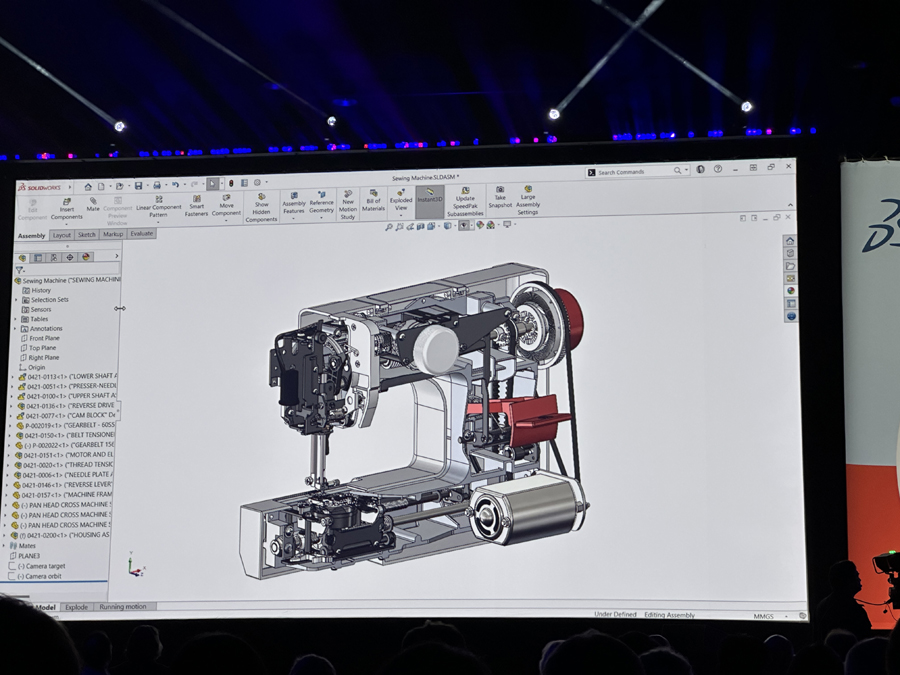Click the Show Hidden Components tool
Image resolution: width=900 pixels, height=675 pixels.
point(261,207)
